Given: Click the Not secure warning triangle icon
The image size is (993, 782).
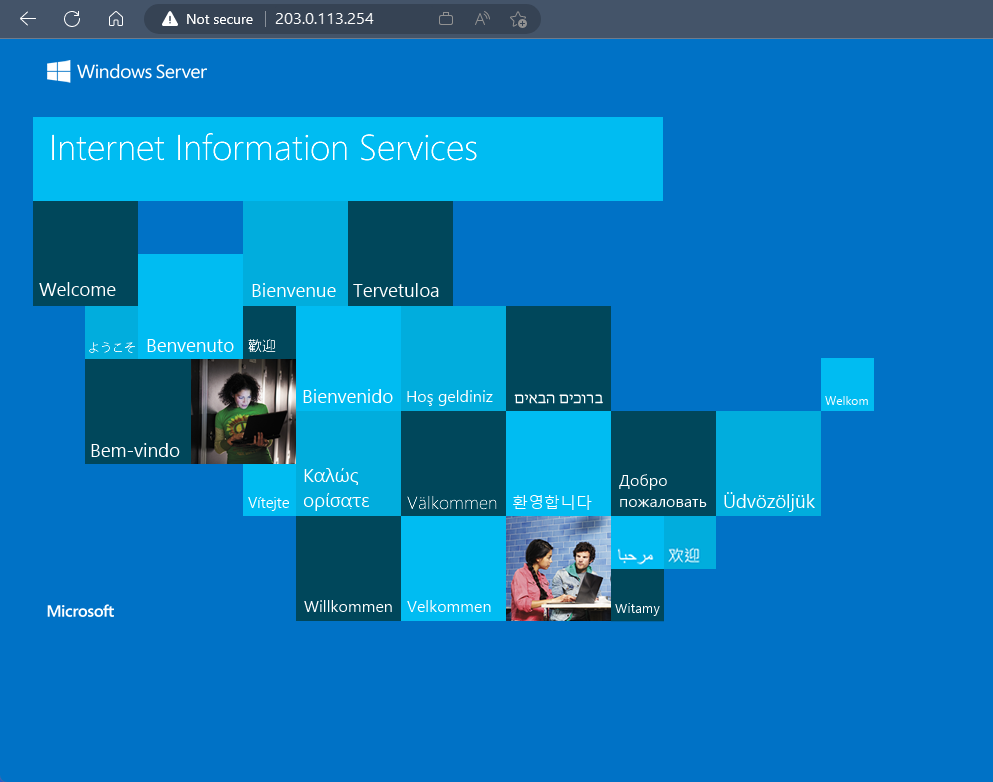Looking at the screenshot, I should [x=170, y=19].
